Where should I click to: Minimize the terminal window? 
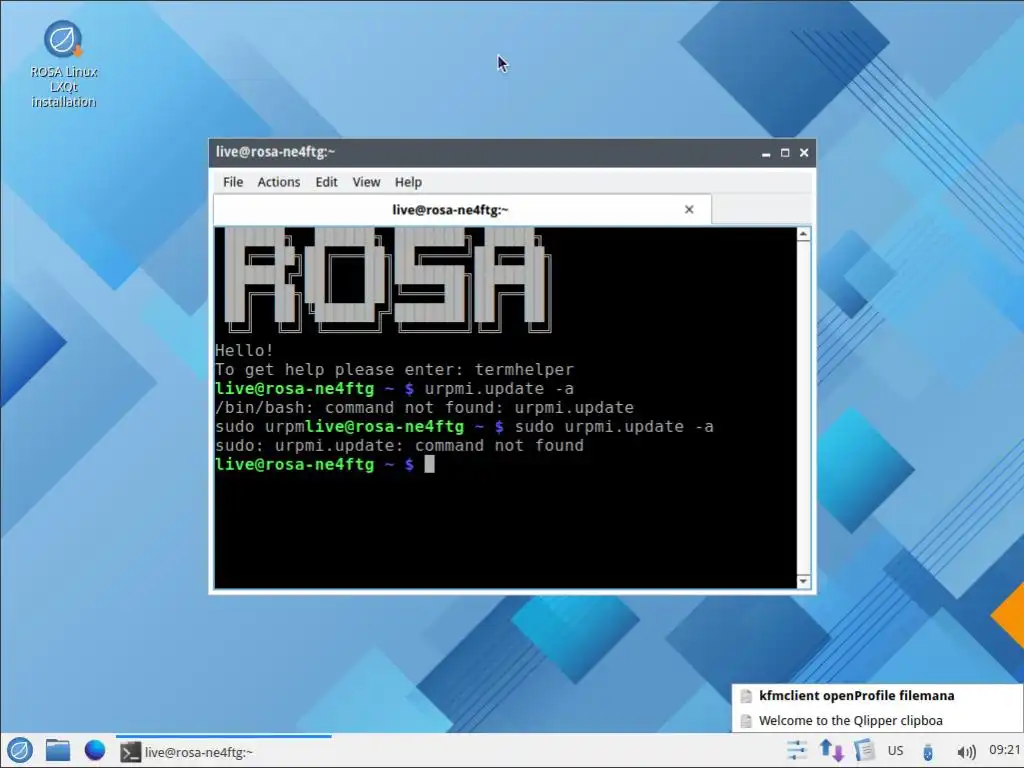click(x=766, y=153)
